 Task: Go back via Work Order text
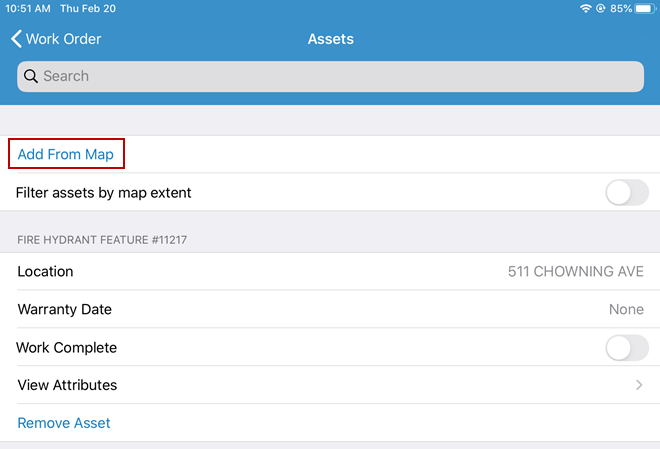[x=64, y=39]
